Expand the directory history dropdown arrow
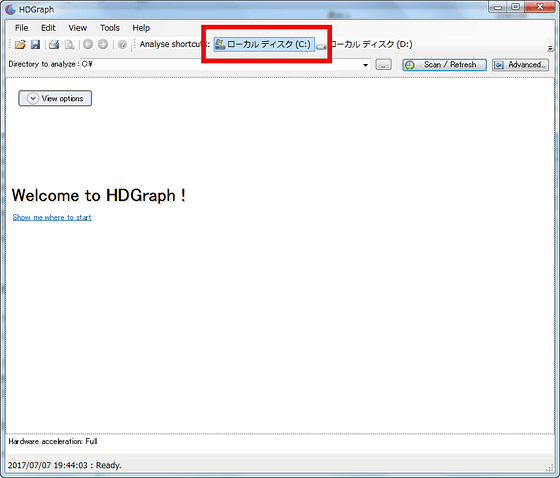The height and width of the screenshot is (478, 560). [x=365, y=65]
